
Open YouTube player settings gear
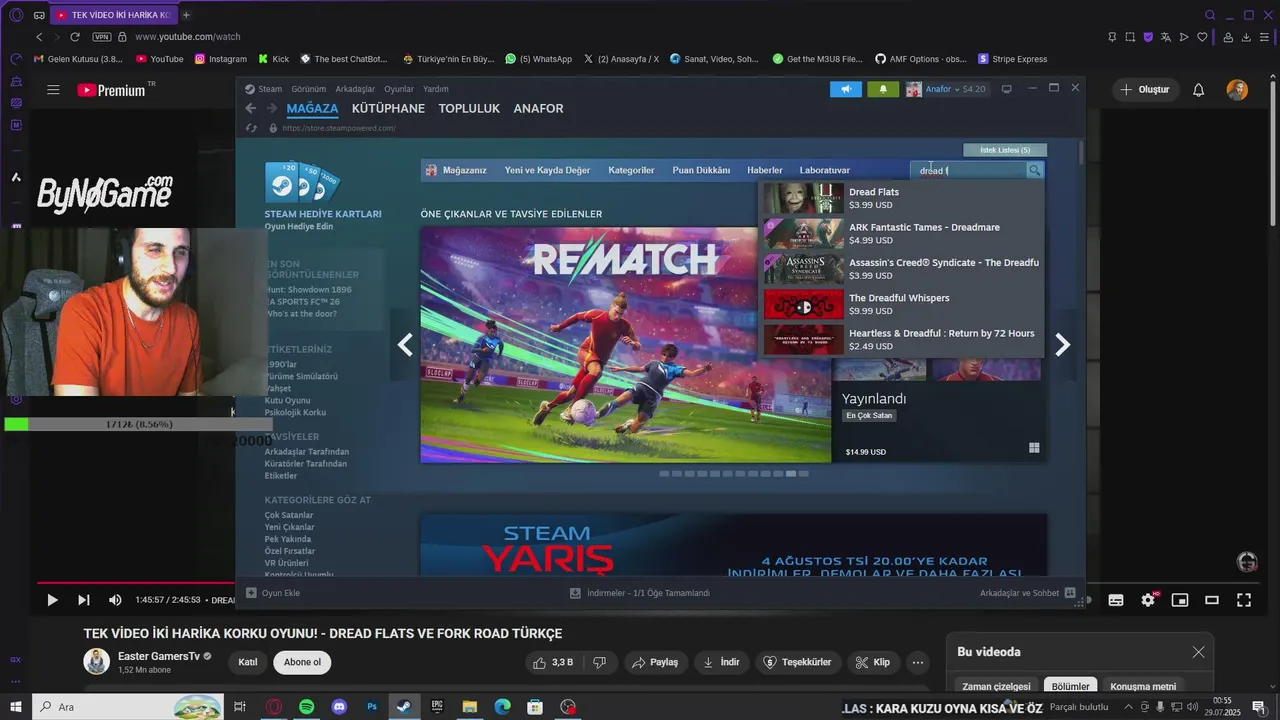[x=1148, y=600]
